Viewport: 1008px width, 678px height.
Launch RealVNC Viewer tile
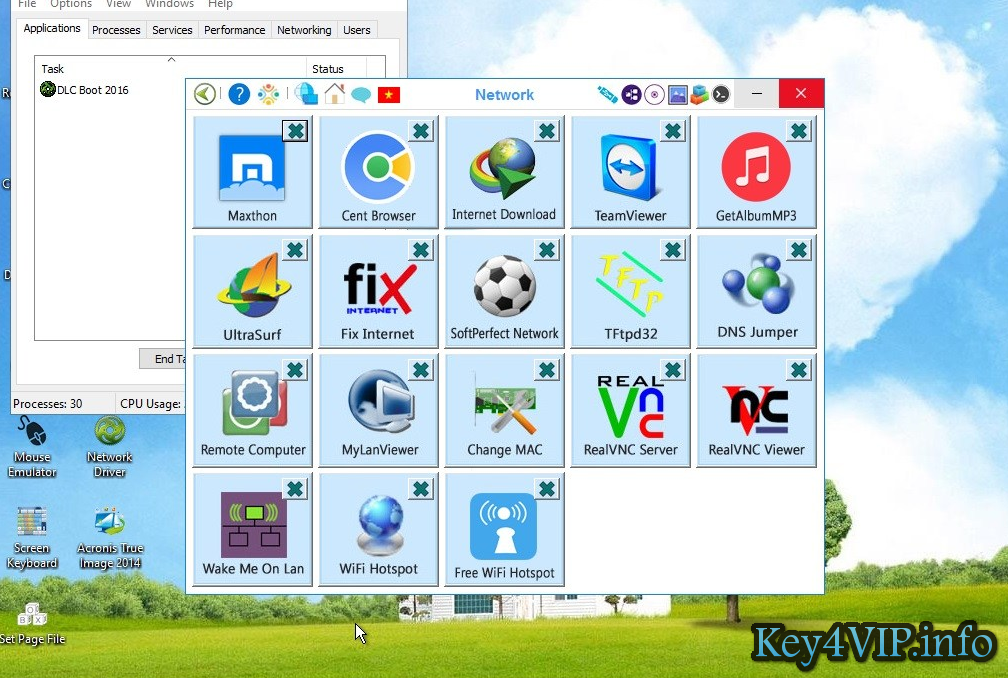pyautogui.click(x=756, y=410)
